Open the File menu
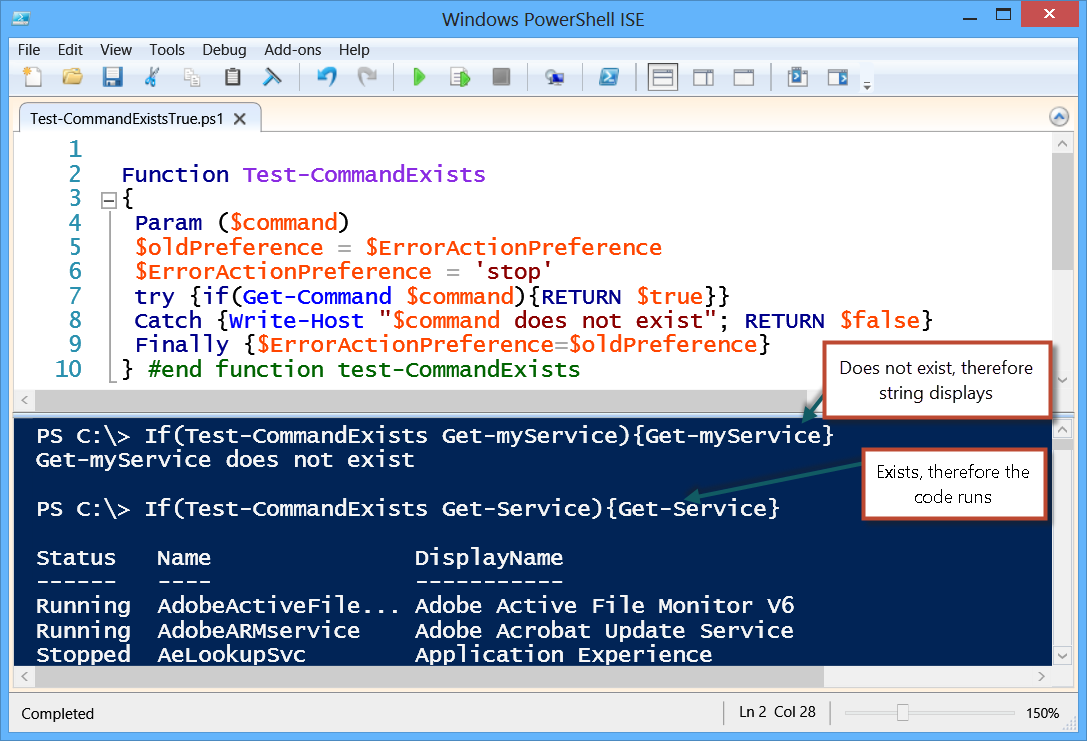 click(28, 50)
